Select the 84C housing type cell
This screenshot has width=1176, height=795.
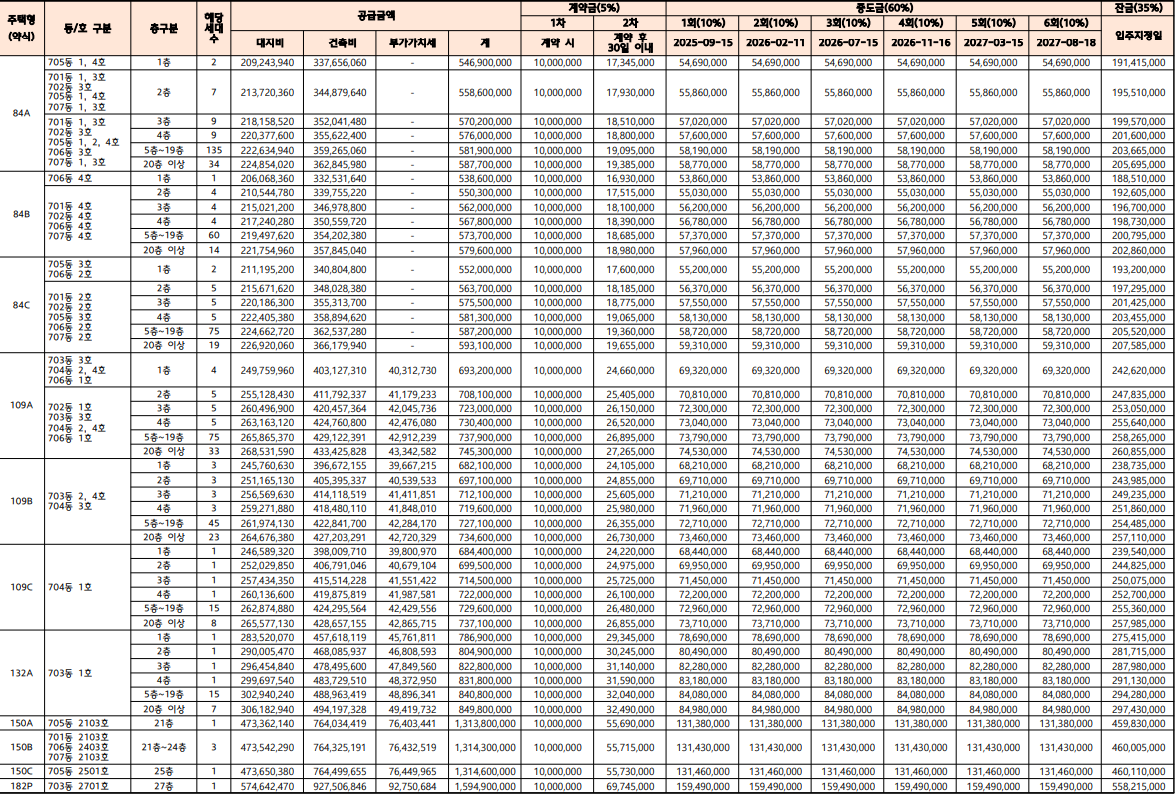pyautogui.click(x=22, y=305)
